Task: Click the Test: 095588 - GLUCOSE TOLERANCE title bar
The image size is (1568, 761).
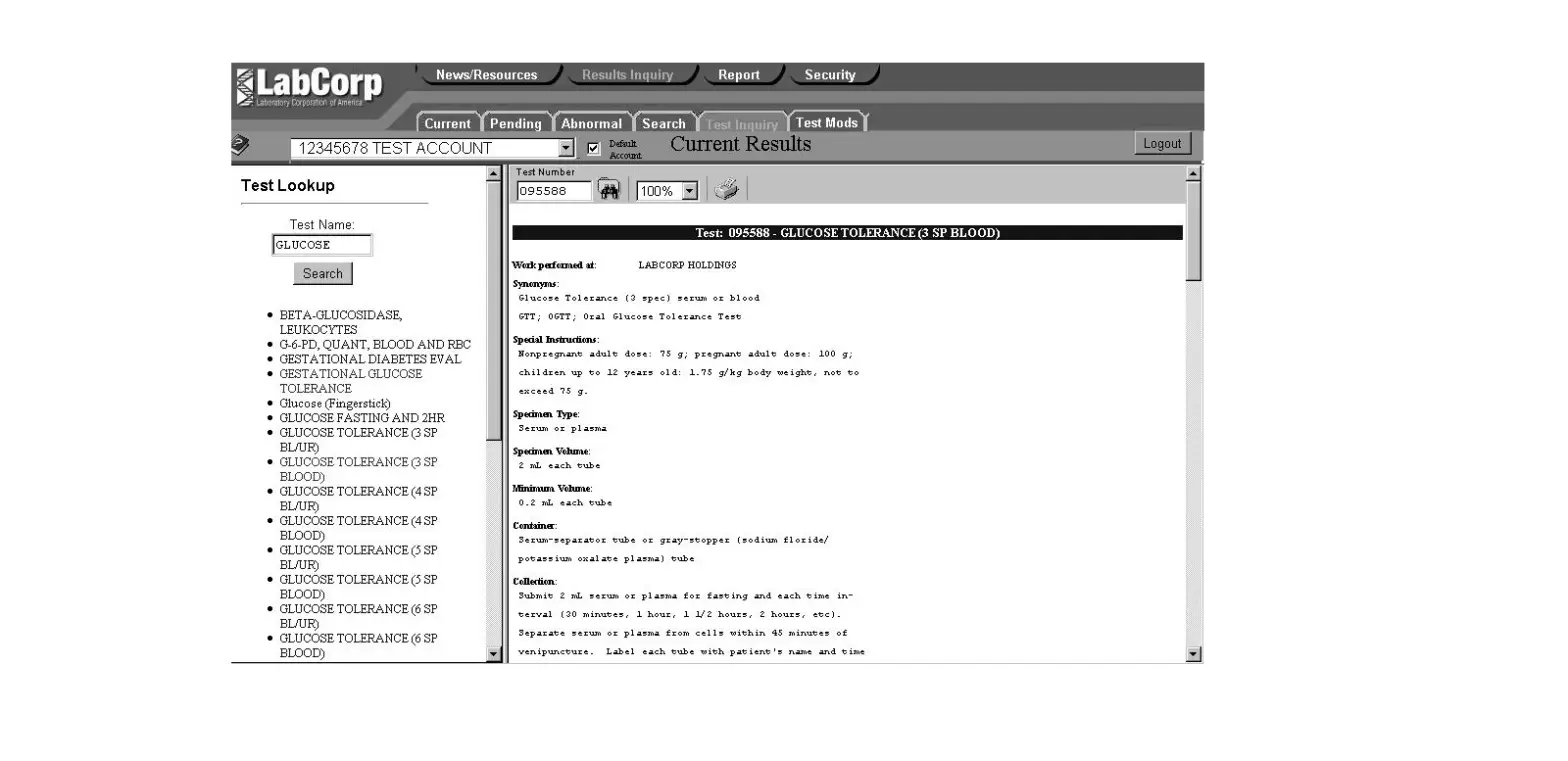Action: point(847,233)
